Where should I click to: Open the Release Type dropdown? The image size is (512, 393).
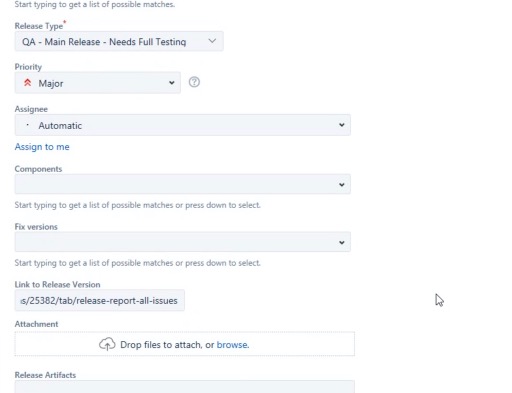tap(119, 41)
